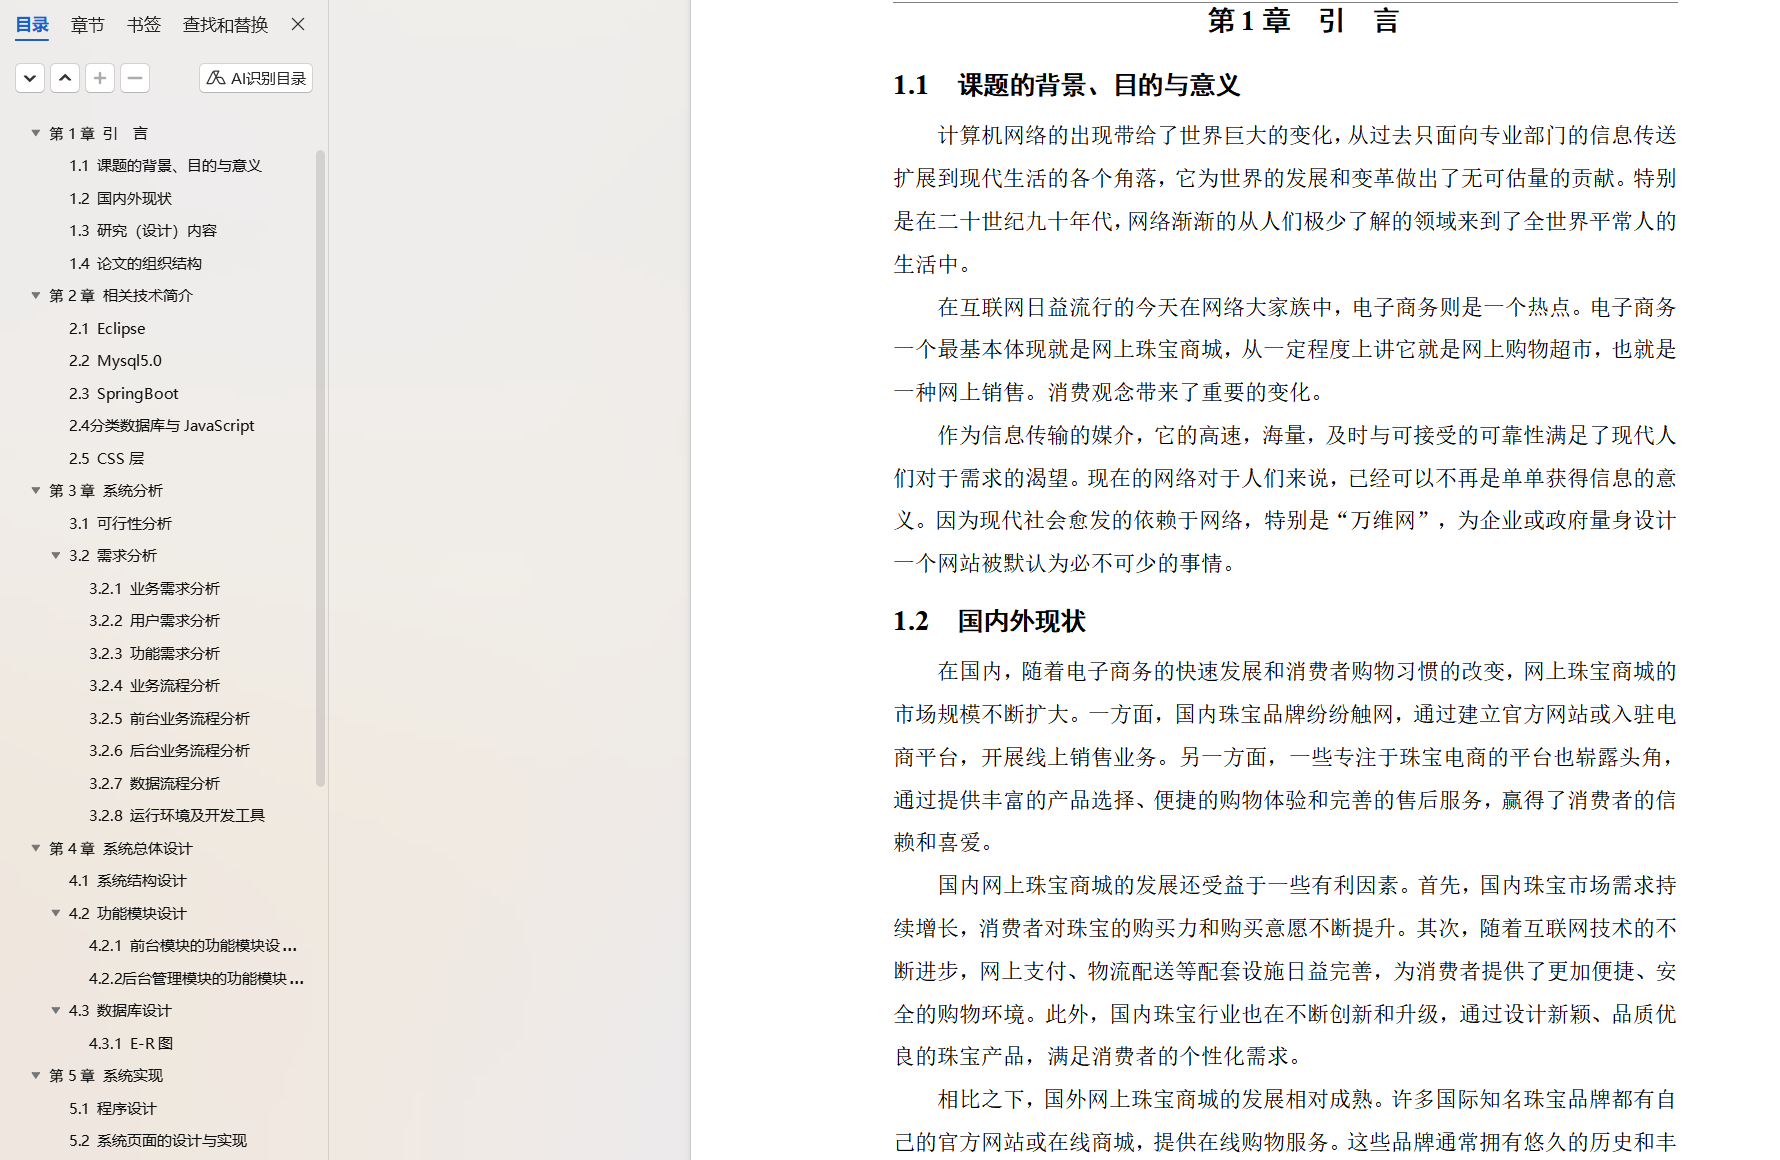
Task: Go to 2.4分类数据库与 JavaScript entry
Action: [x=161, y=426]
